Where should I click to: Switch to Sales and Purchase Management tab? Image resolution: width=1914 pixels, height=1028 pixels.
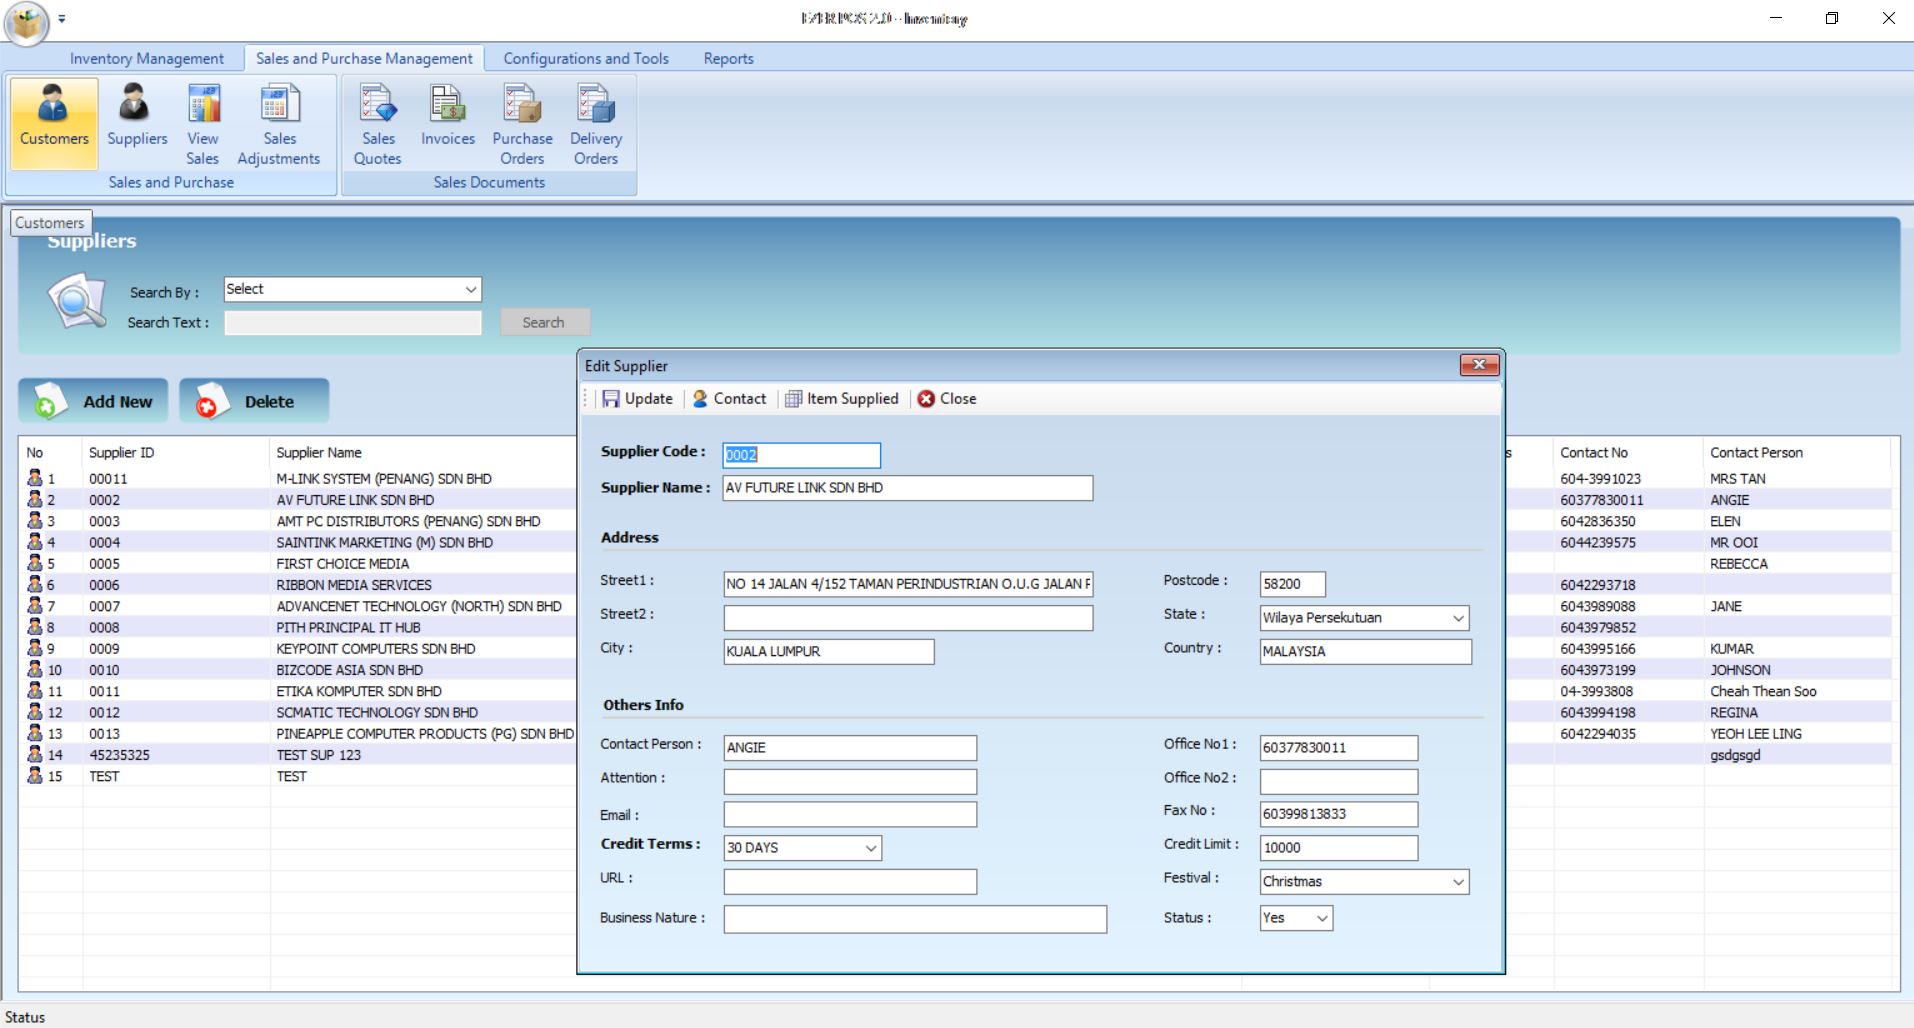point(364,58)
